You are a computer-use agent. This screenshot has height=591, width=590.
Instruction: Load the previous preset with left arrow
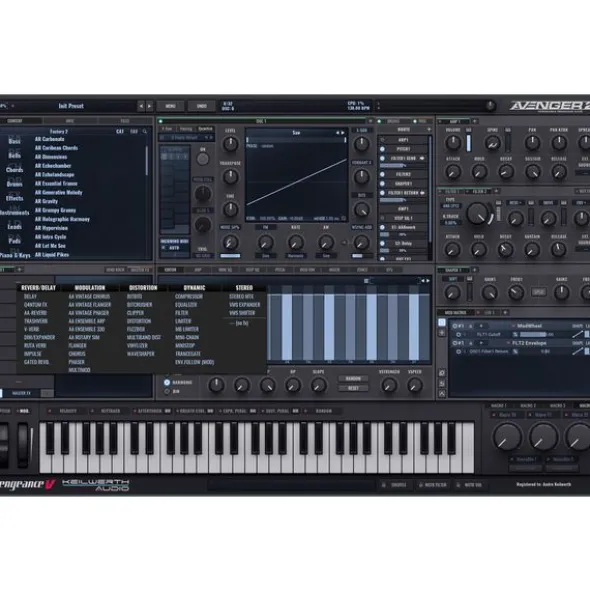coord(141,106)
